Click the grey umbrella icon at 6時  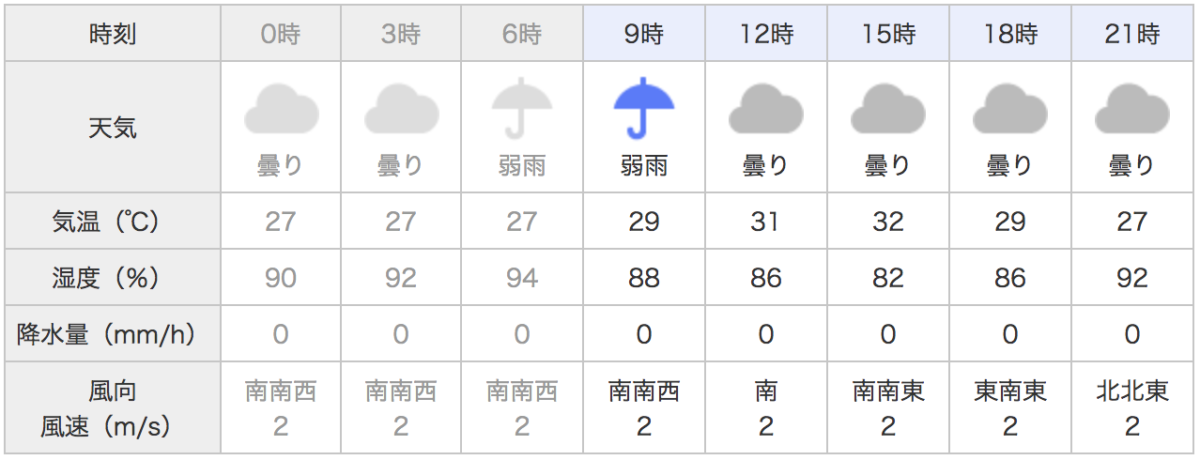point(522,108)
